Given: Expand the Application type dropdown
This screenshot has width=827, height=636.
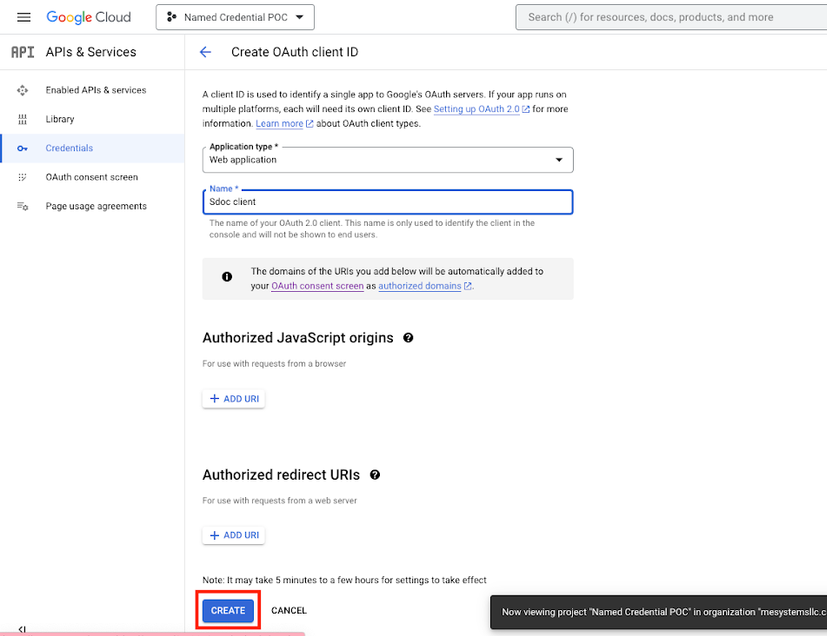Looking at the screenshot, I should (388, 160).
